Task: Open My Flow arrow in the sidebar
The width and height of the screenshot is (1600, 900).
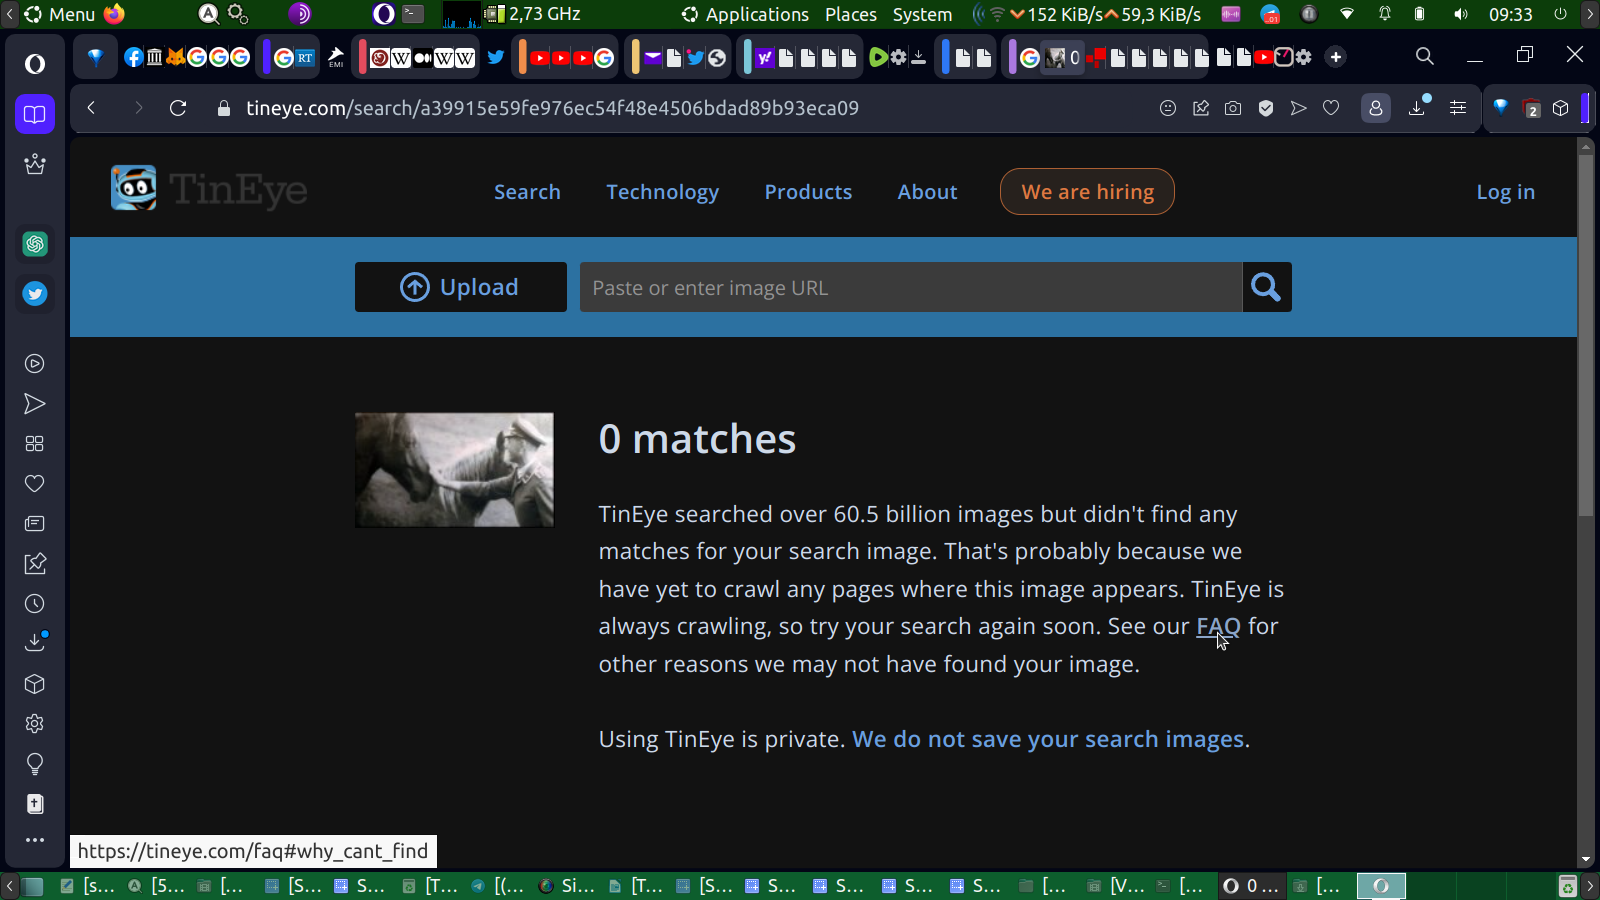Action: (x=35, y=404)
